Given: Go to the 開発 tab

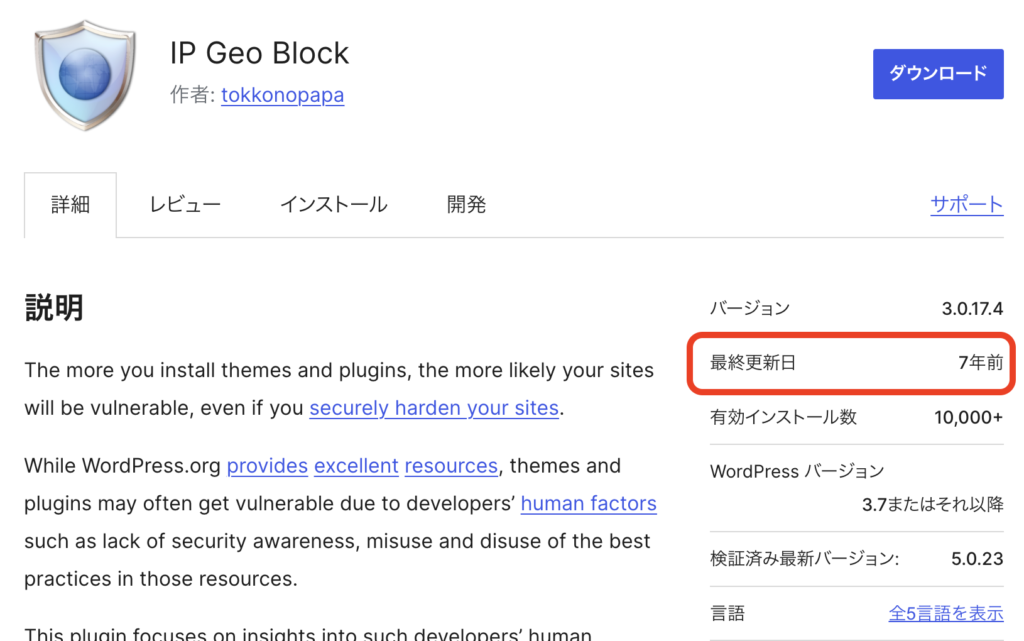Looking at the screenshot, I should pos(466,205).
